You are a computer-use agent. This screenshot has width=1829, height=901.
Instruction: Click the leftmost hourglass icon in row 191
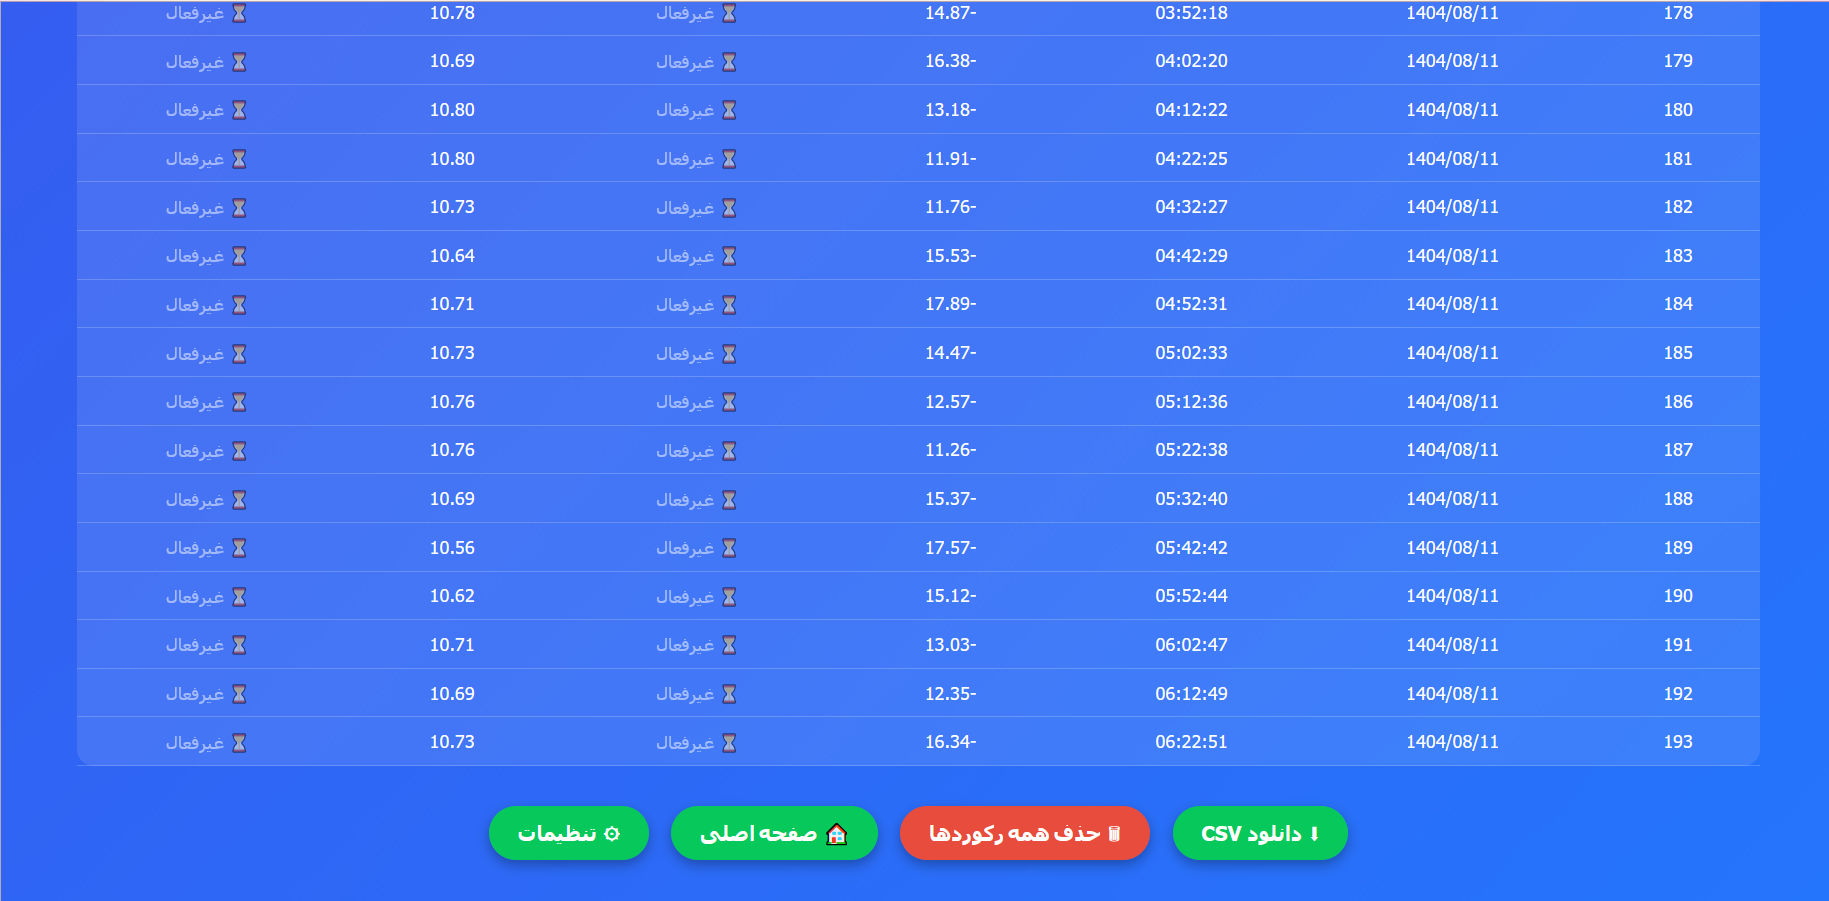click(239, 645)
